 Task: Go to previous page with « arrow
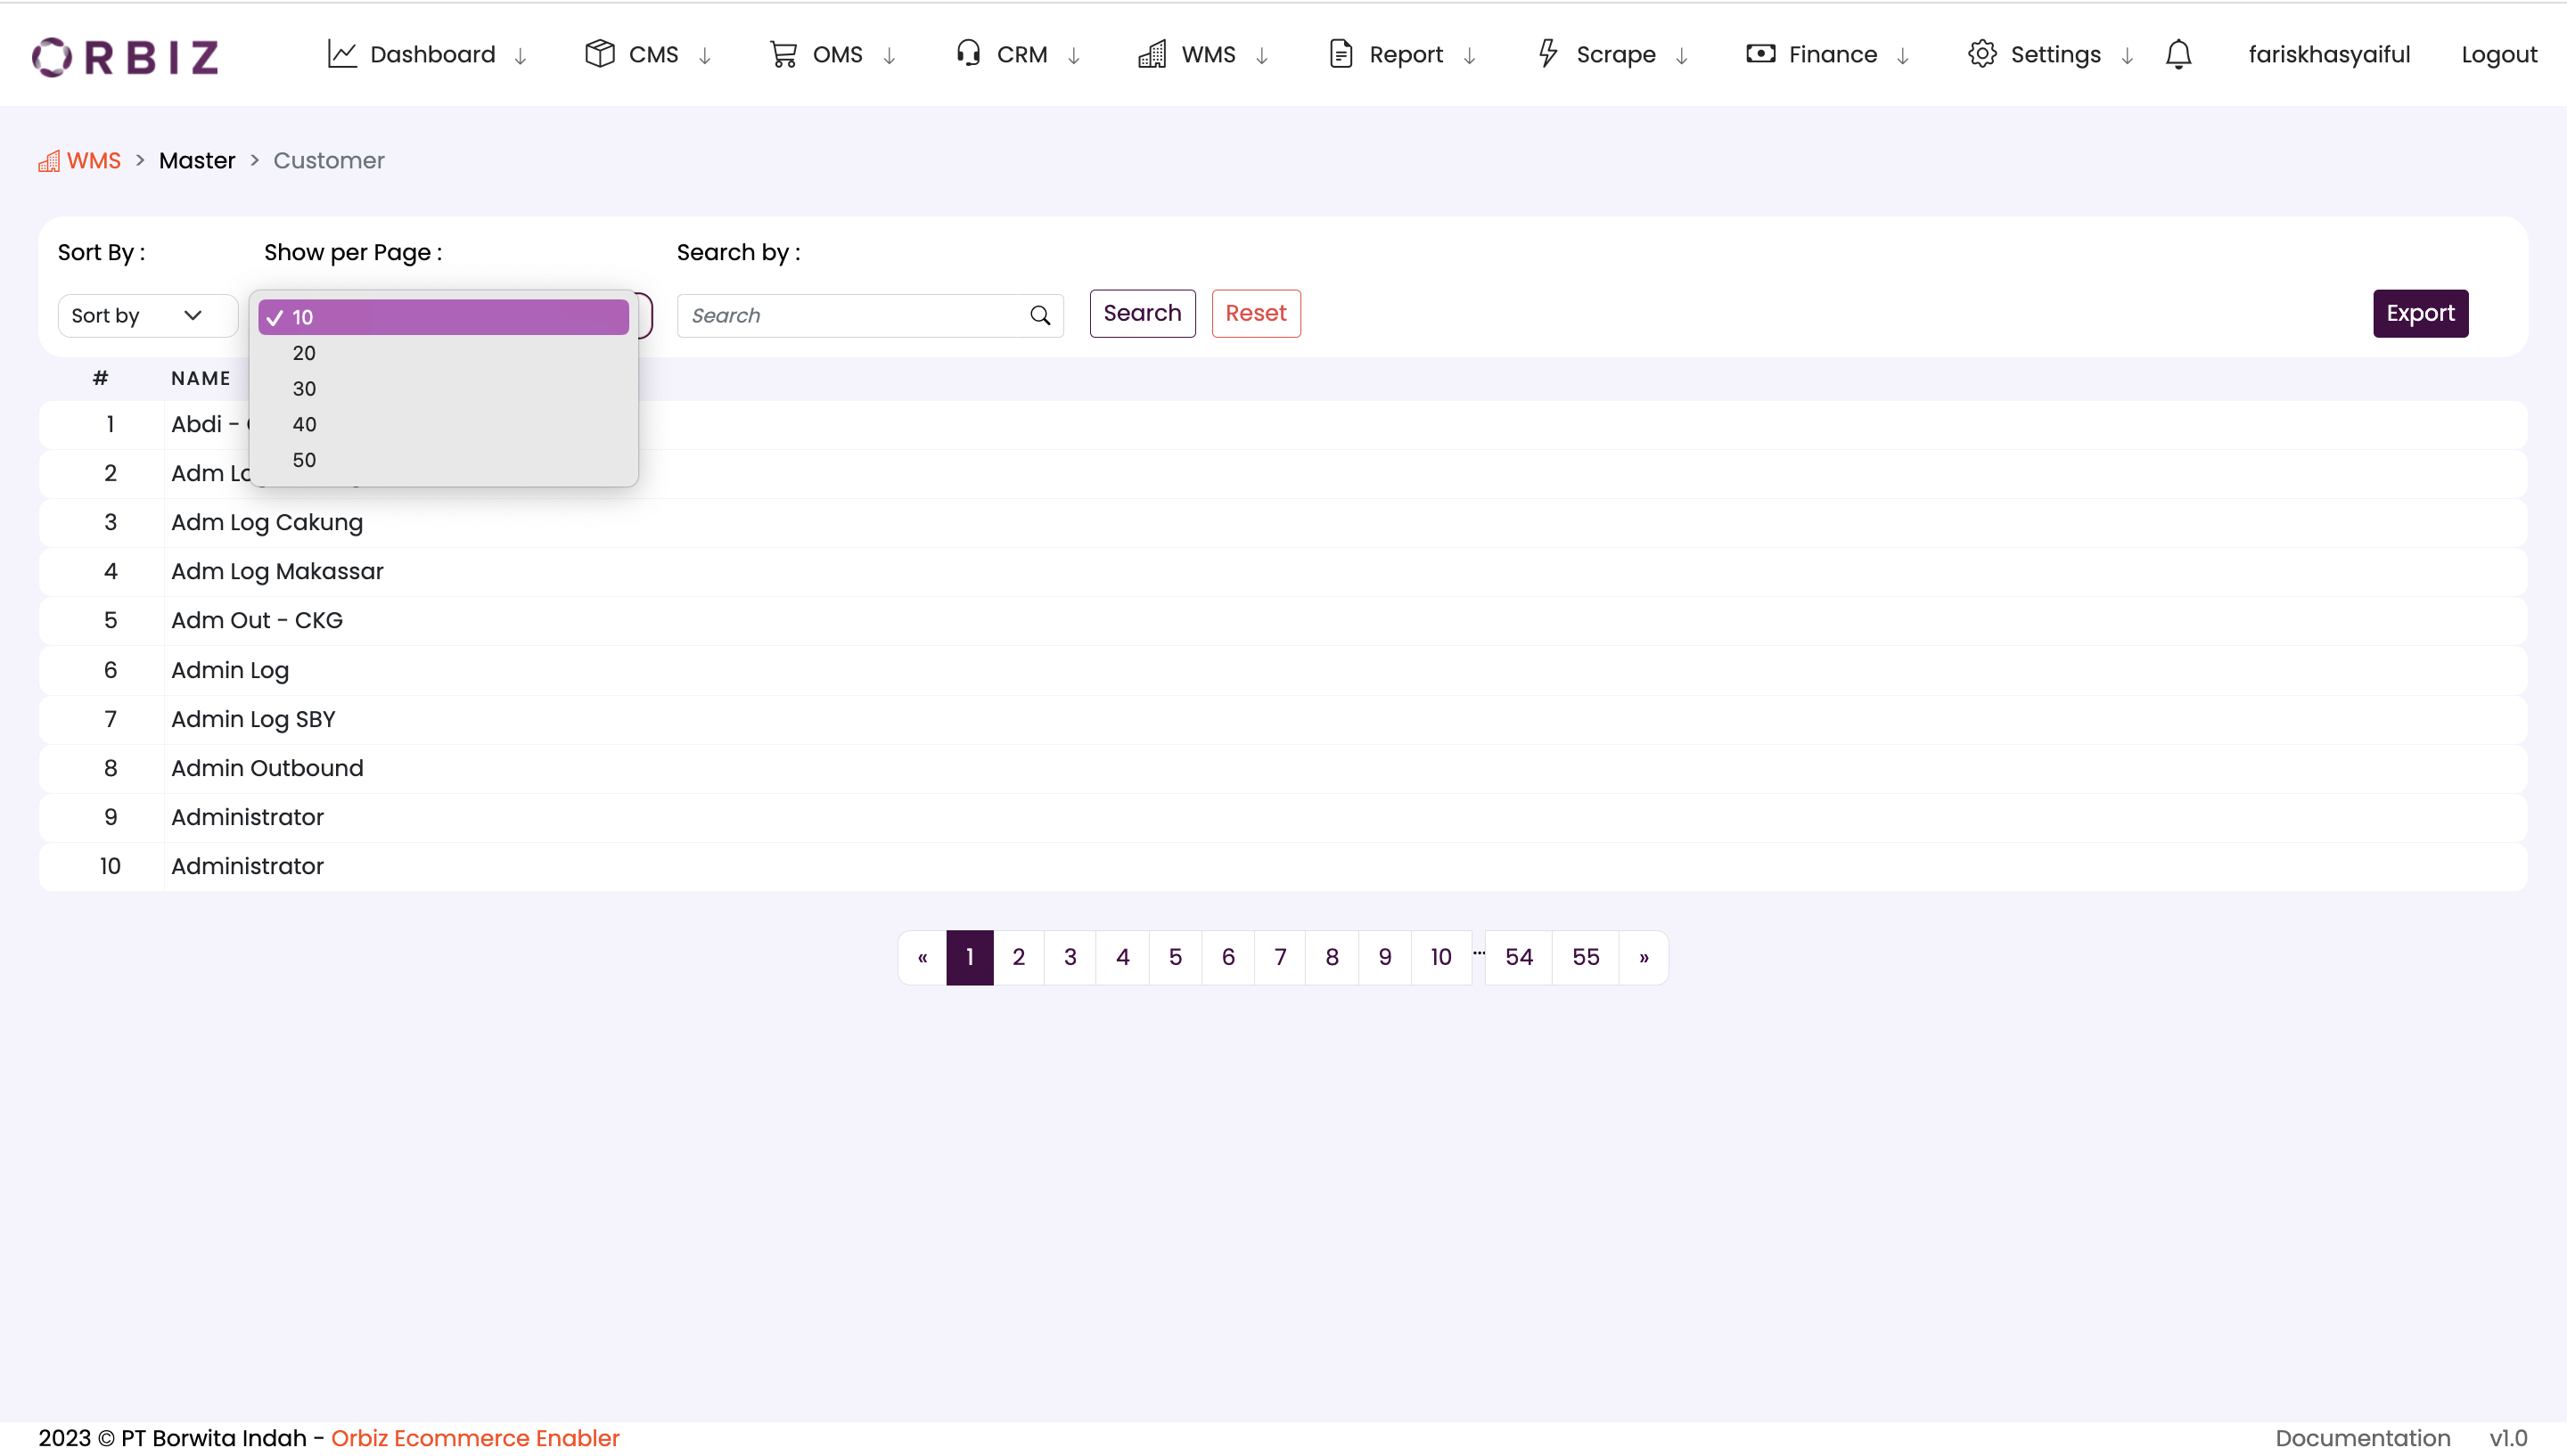point(922,958)
